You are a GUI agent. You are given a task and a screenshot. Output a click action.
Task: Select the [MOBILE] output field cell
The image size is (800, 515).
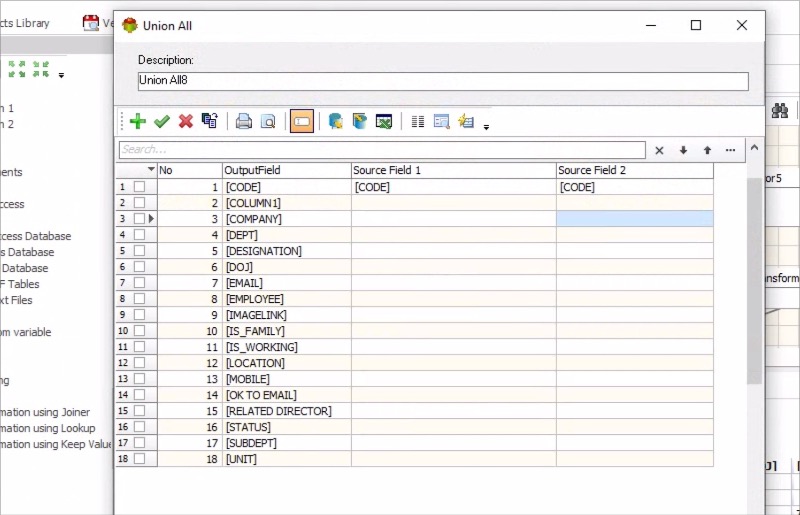pyautogui.click(x=287, y=379)
